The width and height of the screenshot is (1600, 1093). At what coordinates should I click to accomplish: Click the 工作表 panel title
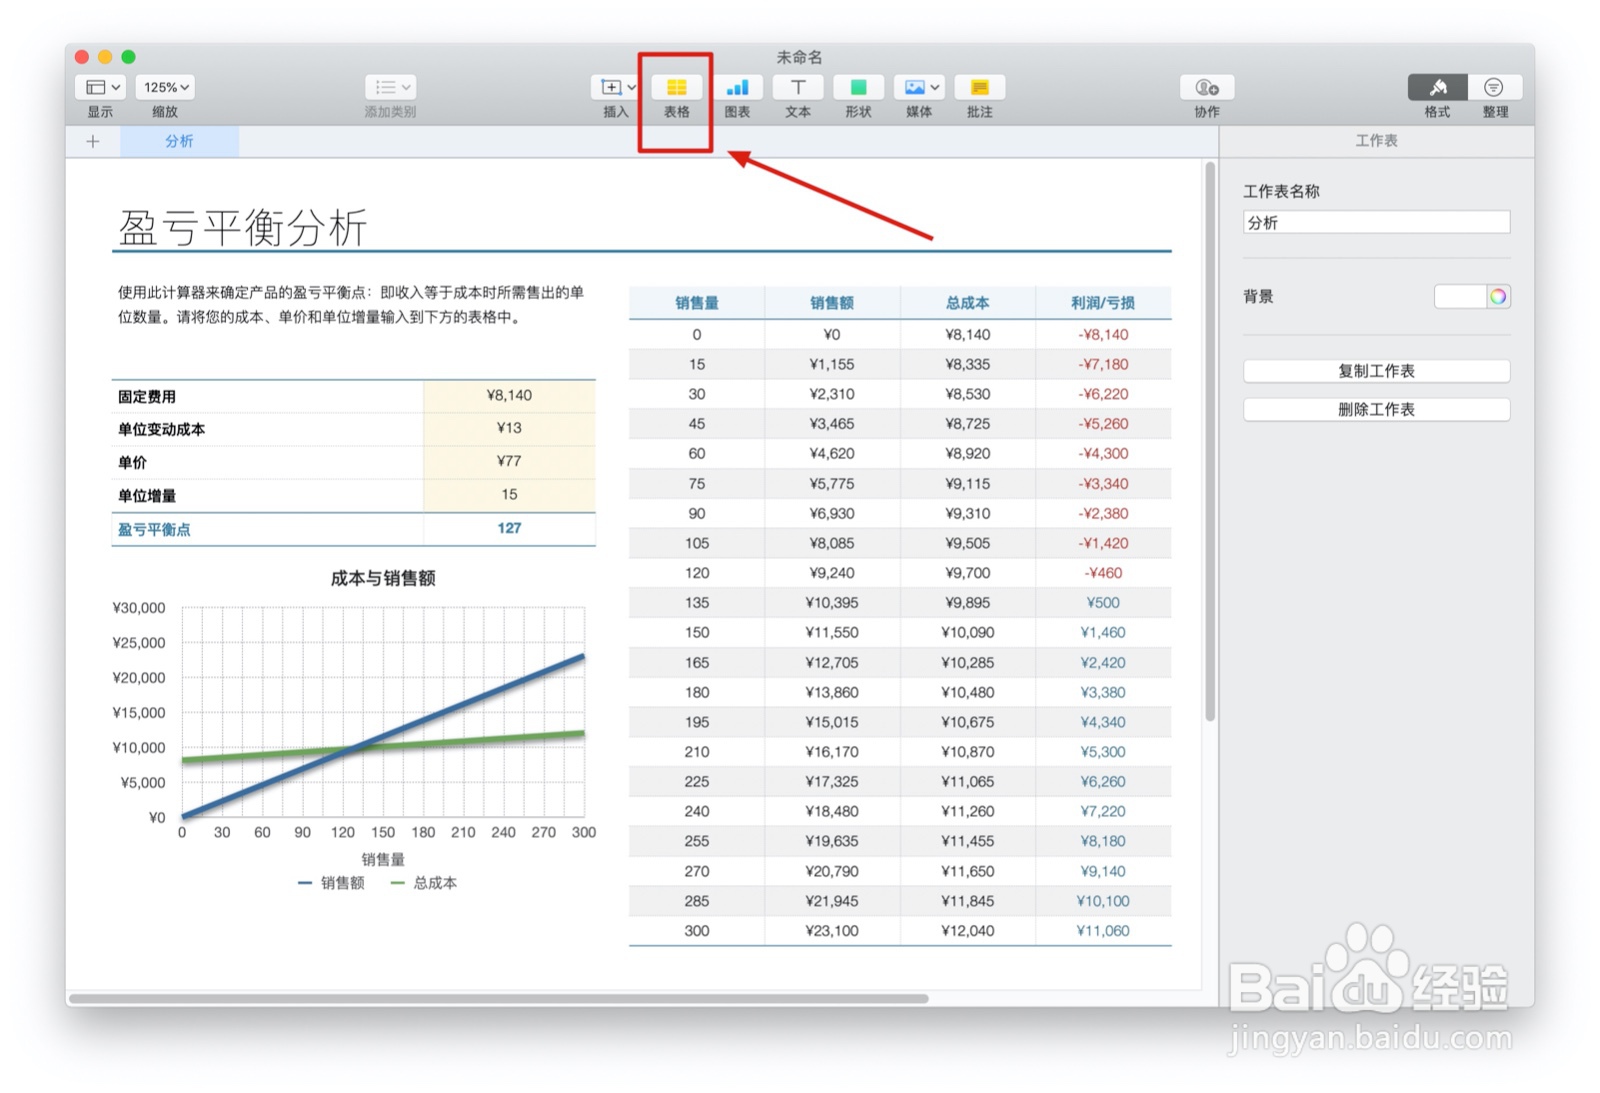(x=1374, y=141)
